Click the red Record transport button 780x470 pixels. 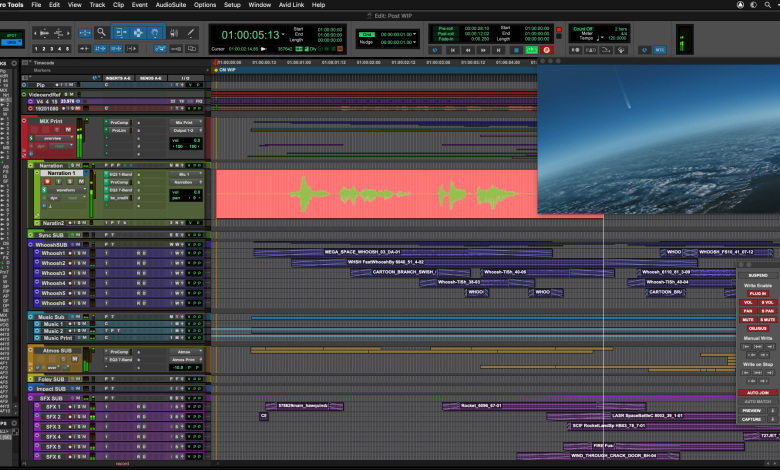[546, 49]
